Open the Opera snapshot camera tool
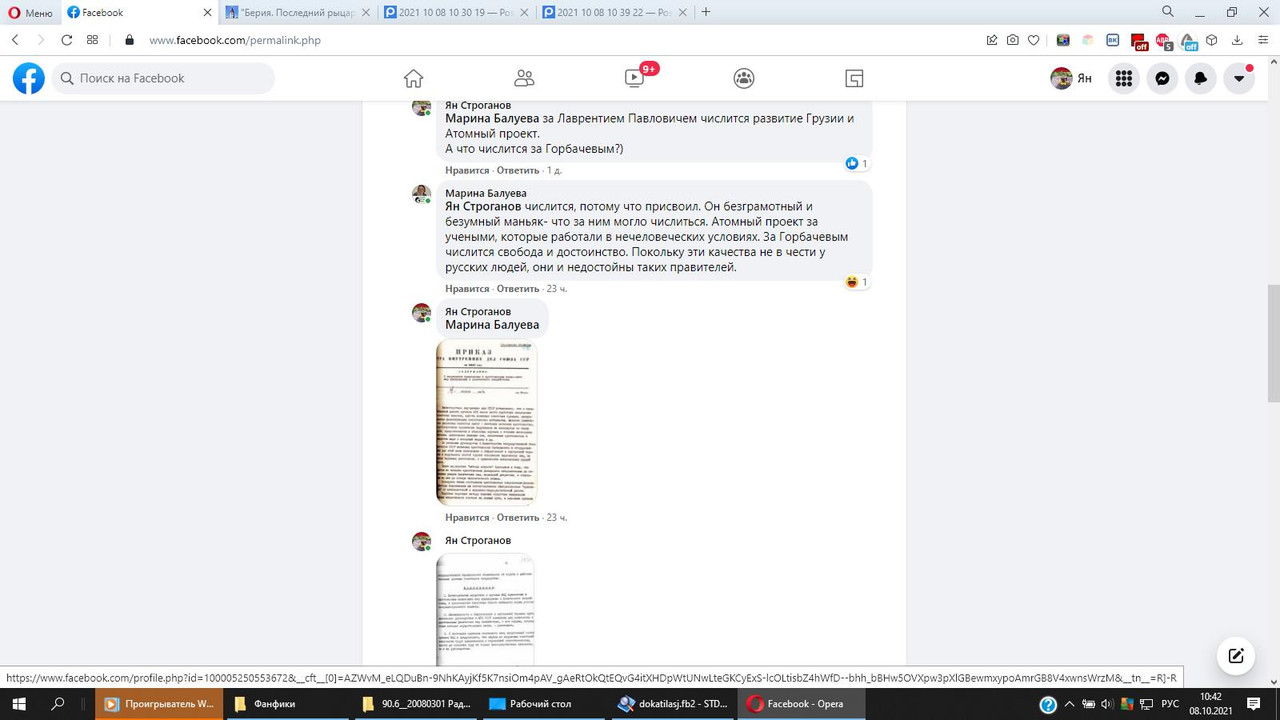This screenshot has width=1280, height=720. point(1013,40)
